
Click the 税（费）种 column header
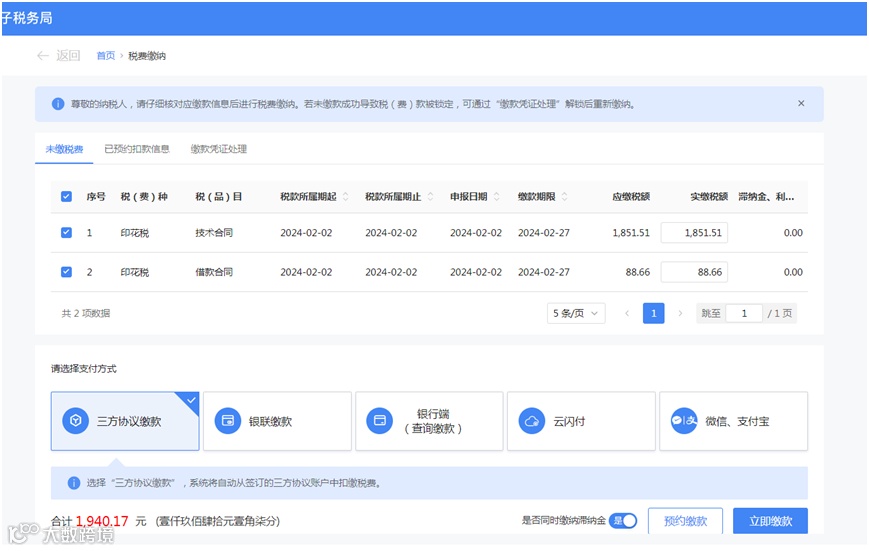144,196
